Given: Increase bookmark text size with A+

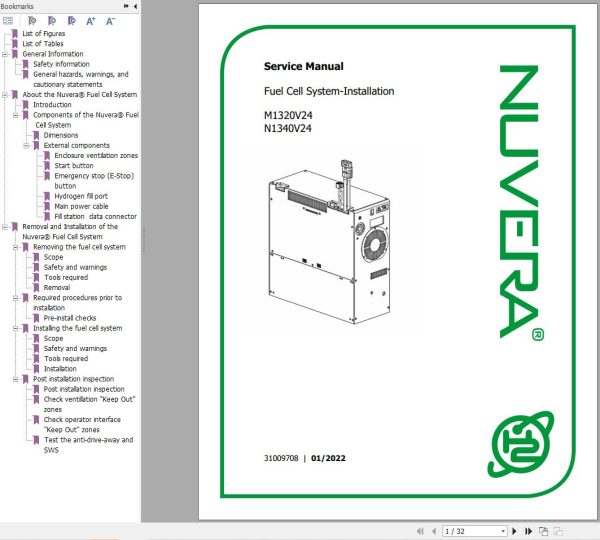Looking at the screenshot, I should (x=91, y=21).
